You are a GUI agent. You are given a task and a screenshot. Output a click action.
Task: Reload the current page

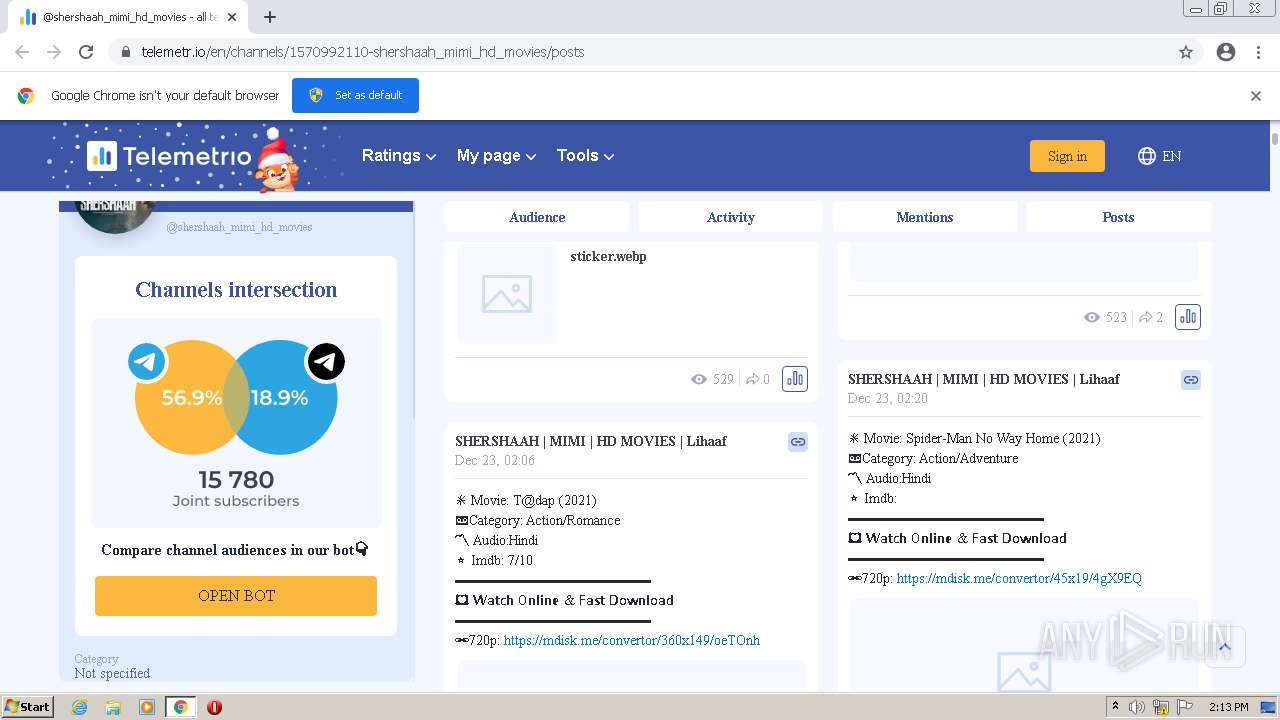(x=86, y=52)
